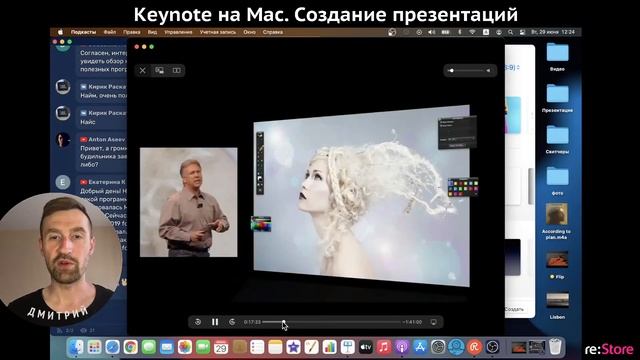The image size is (640, 360).
Task: Open the Фото folder on the desktop
Action: pos(557,180)
